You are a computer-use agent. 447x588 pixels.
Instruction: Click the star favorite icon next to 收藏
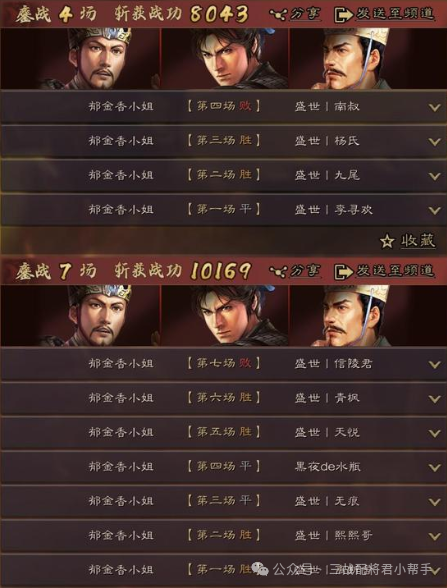[387, 241]
